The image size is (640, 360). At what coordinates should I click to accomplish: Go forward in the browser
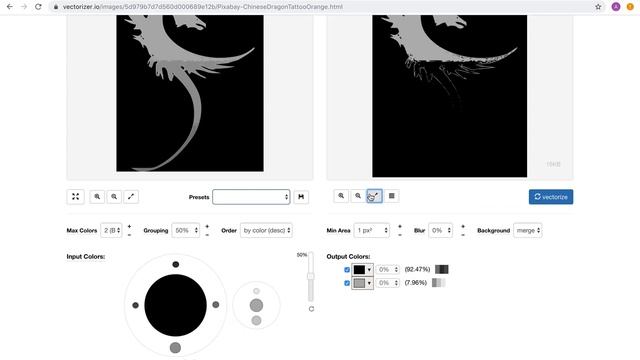coord(24,7)
